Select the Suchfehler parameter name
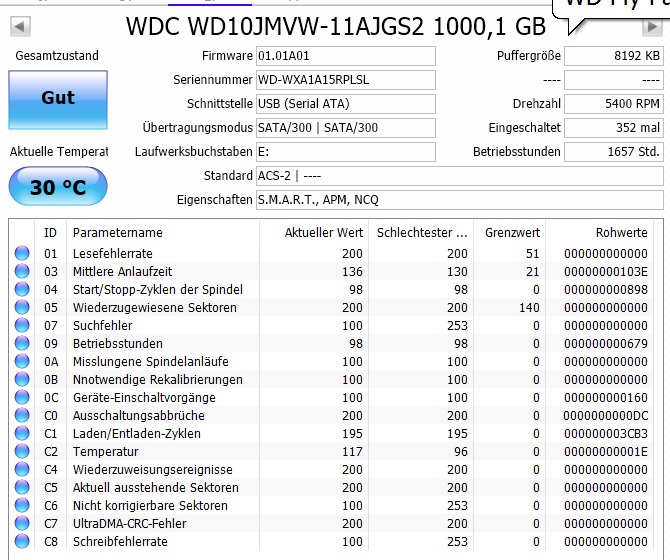The image size is (670, 560). 103,325
